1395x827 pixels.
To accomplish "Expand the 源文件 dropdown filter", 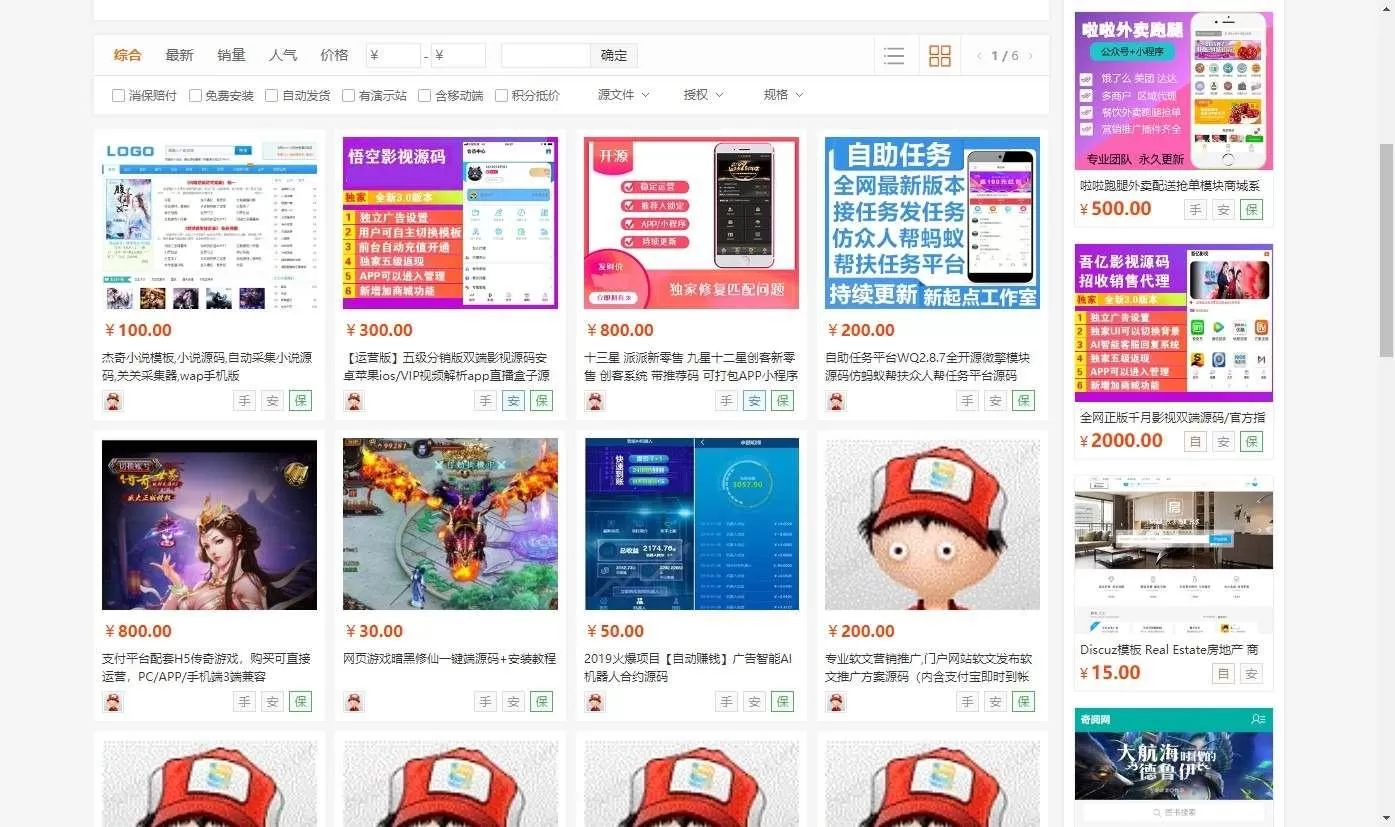I will (623, 95).
